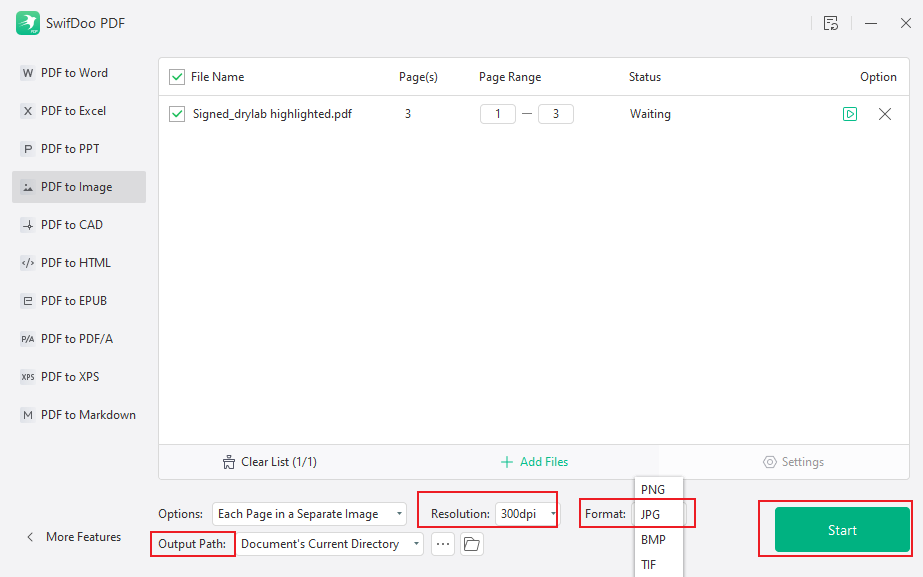Screen dimensions: 923x577
Task: Expand the Resolution dropdown
Action: 553,513
